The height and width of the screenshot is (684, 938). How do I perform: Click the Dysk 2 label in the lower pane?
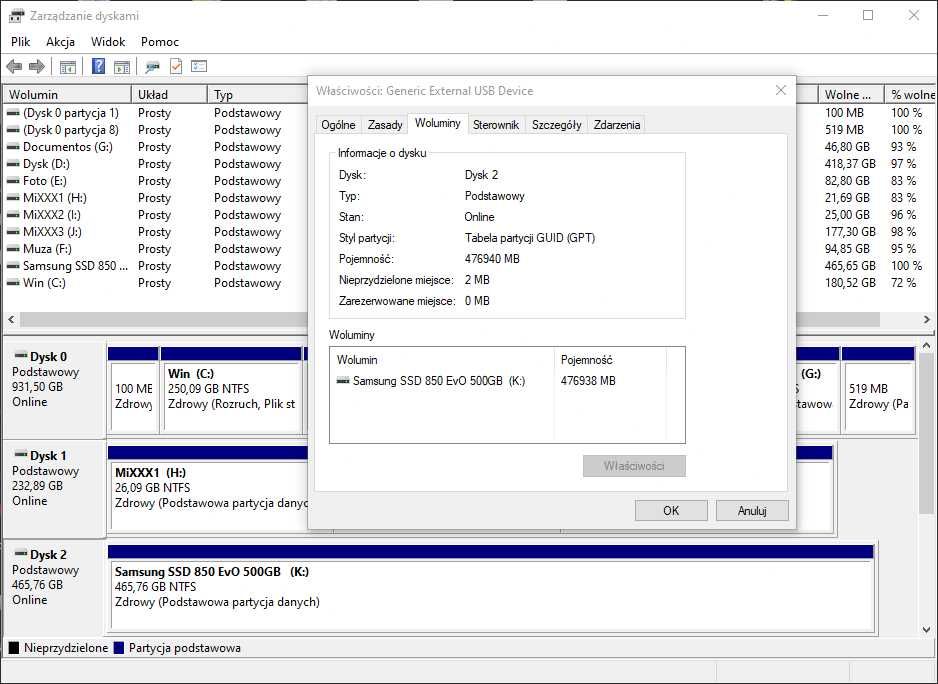coord(48,555)
